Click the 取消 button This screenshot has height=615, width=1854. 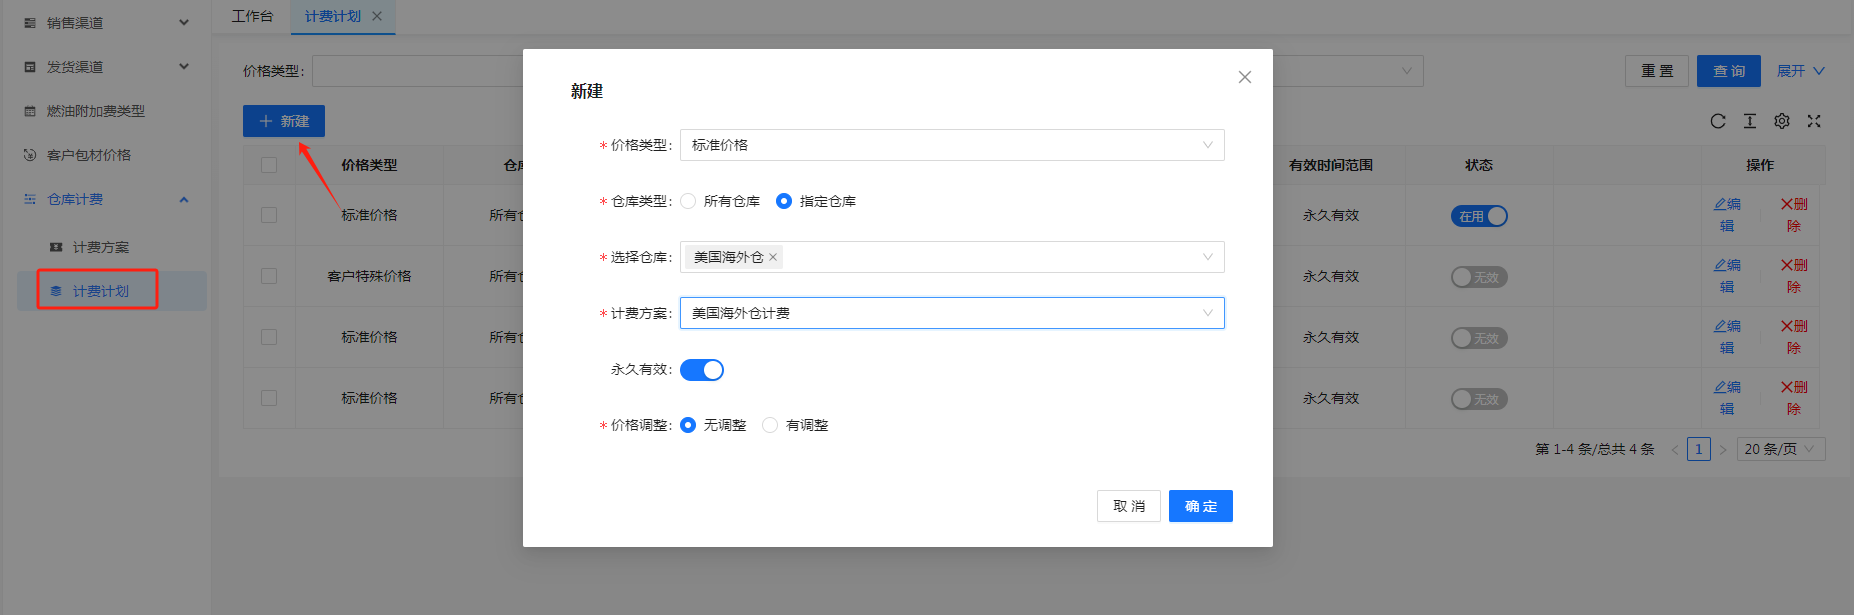(x=1128, y=506)
